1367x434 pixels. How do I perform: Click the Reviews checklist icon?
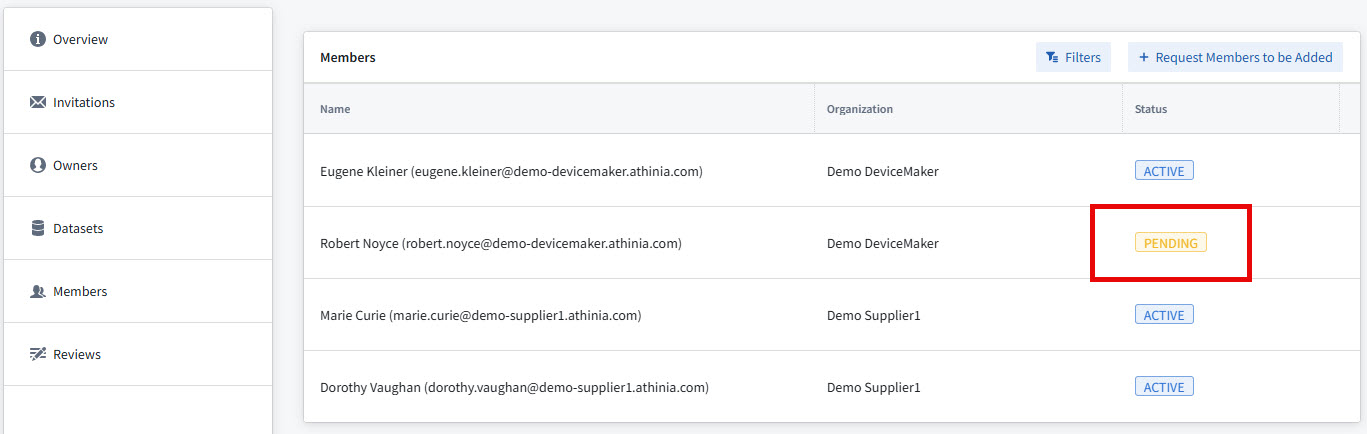tap(38, 354)
